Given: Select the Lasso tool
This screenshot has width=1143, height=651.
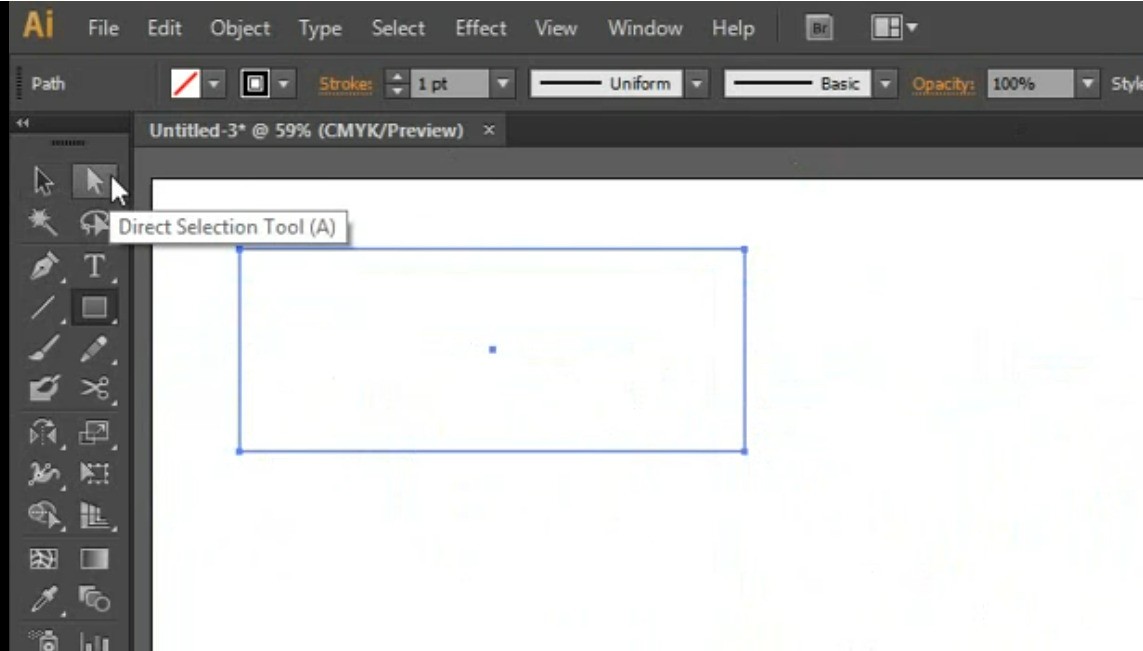Looking at the screenshot, I should [94, 222].
